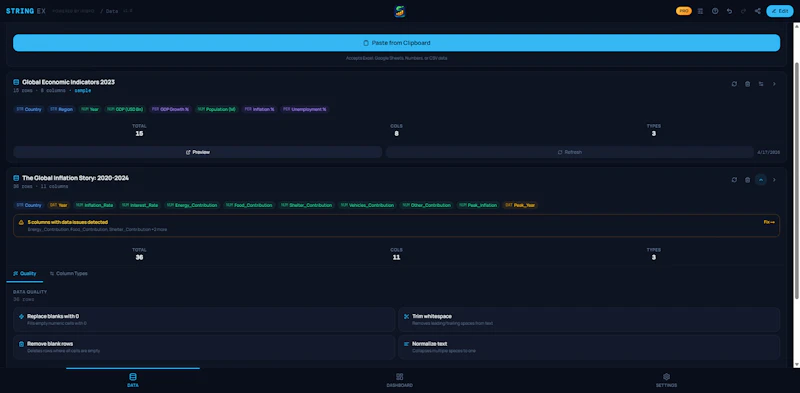Click The Global Inflation Story: 2020-2024 title
The height and width of the screenshot is (393, 800).
pos(76,178)
